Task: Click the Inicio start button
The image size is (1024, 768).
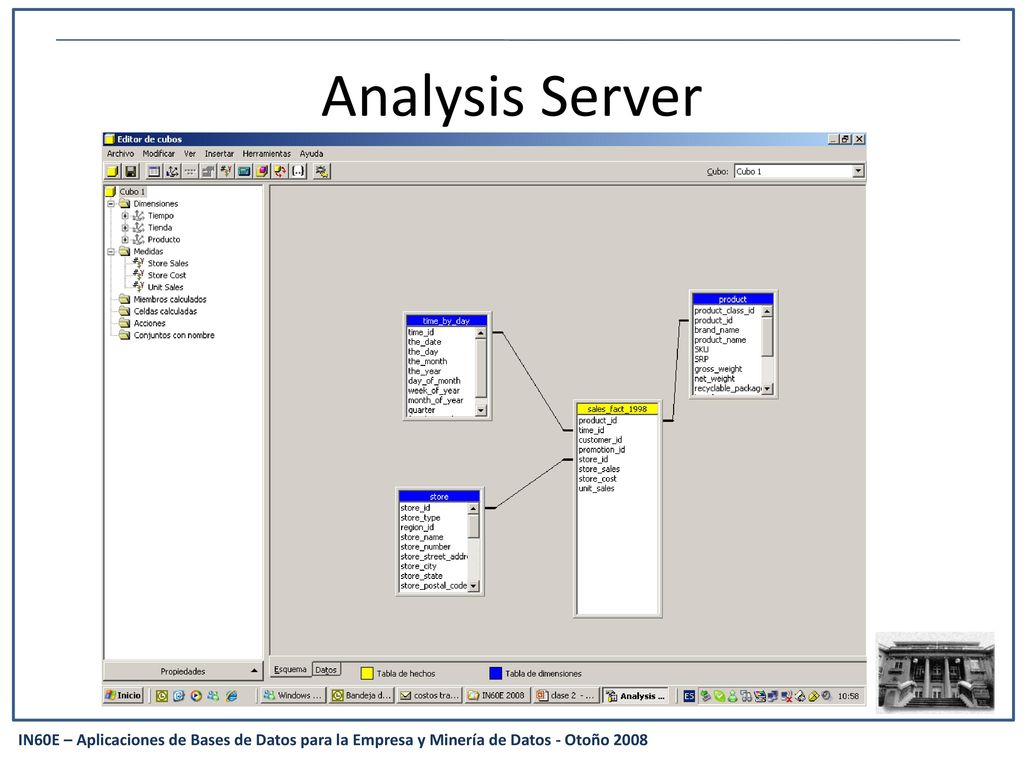Action: tap(123, 696)
